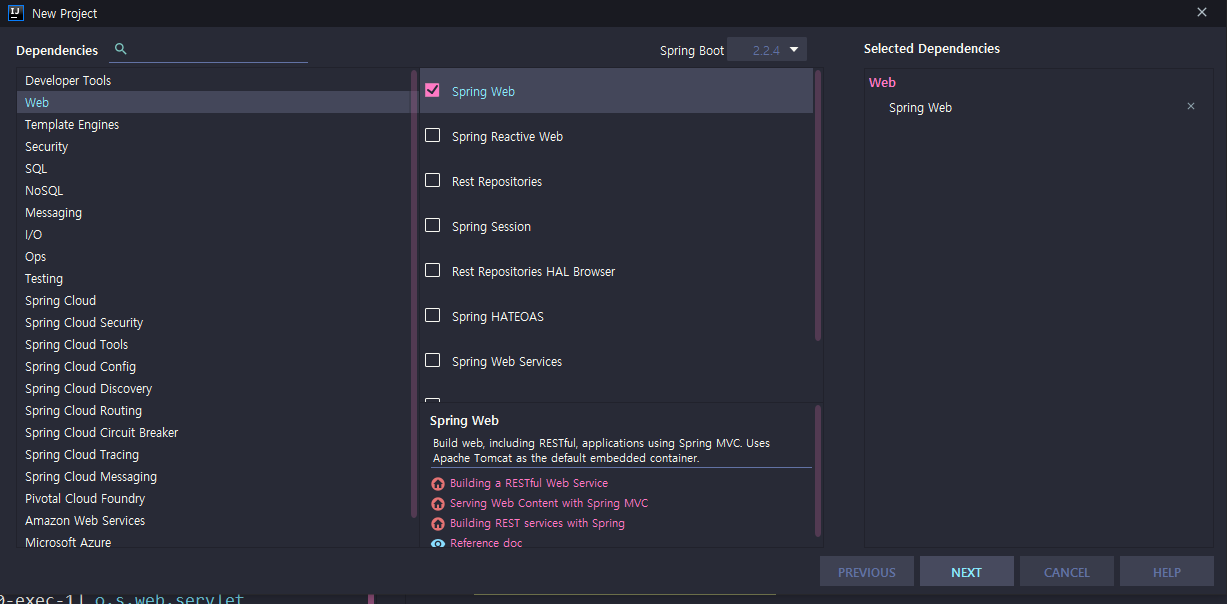Click the Spring HATEOAS label
The image size is (1227, 604).
[498, 316]
